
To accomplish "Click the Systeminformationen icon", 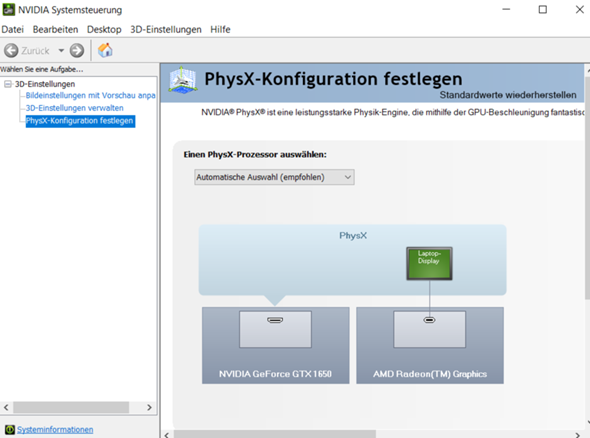I will pos(9,429).
